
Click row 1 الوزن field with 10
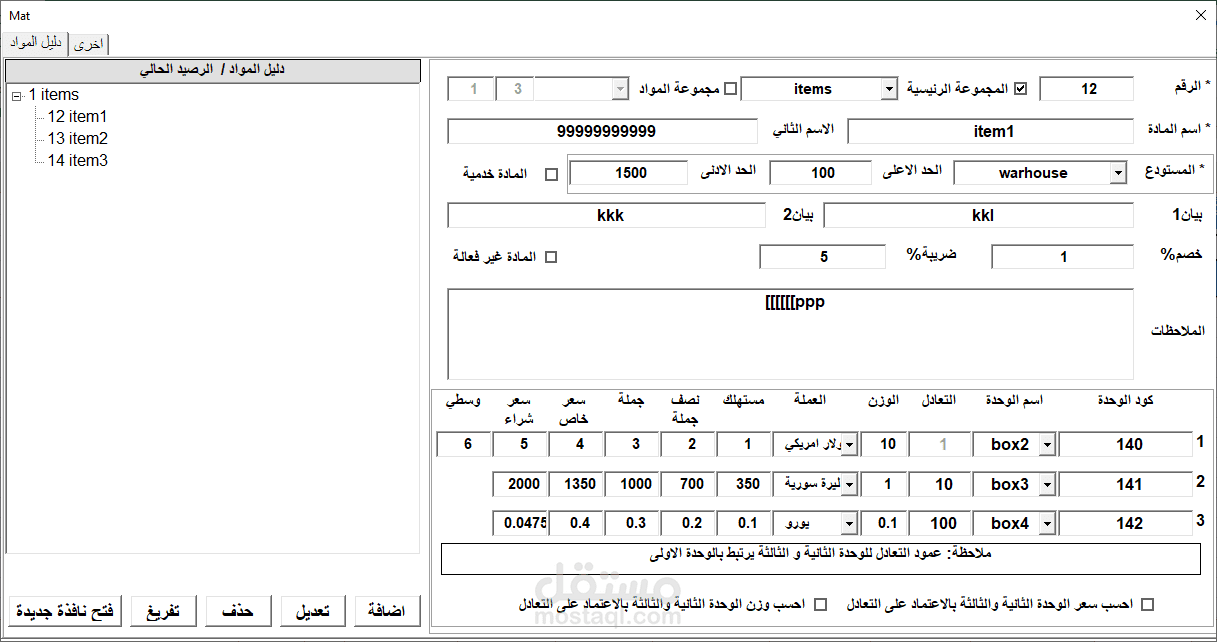[x=883, y=445]
